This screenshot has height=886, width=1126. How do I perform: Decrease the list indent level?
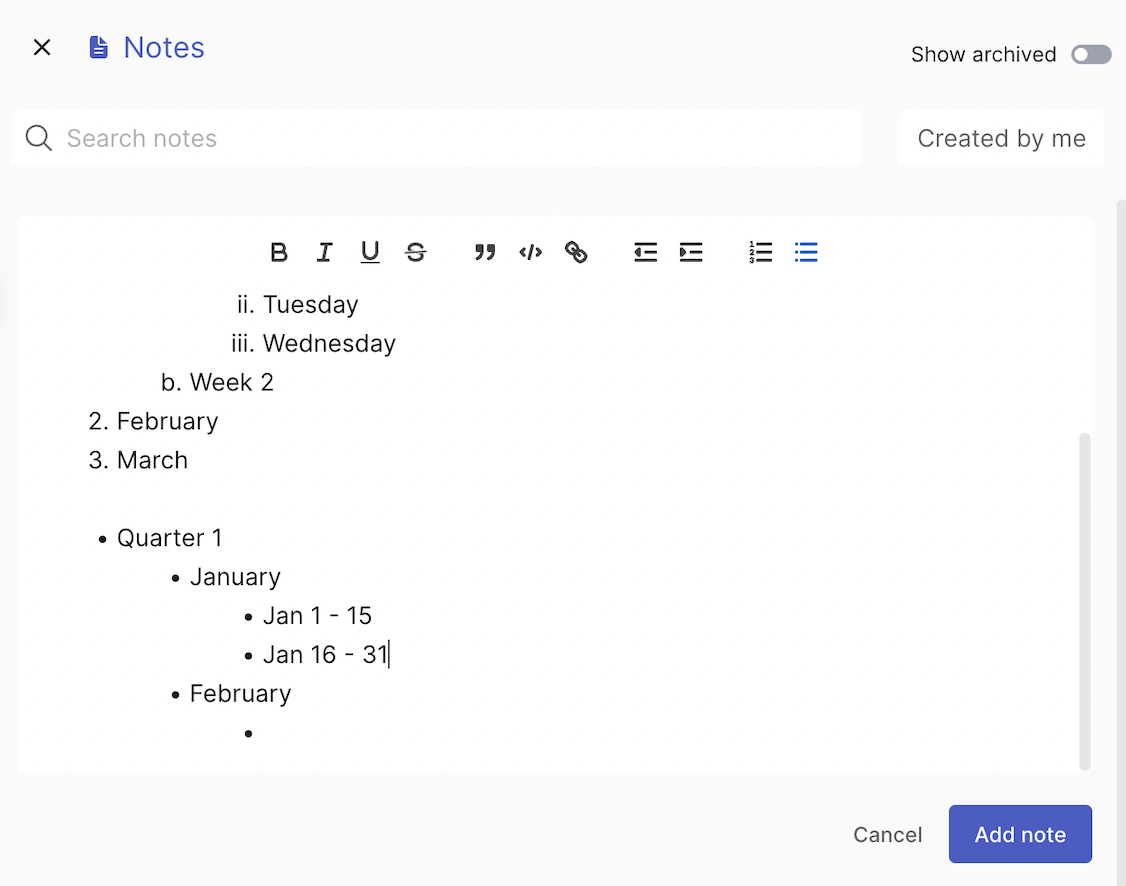point(645,252)
